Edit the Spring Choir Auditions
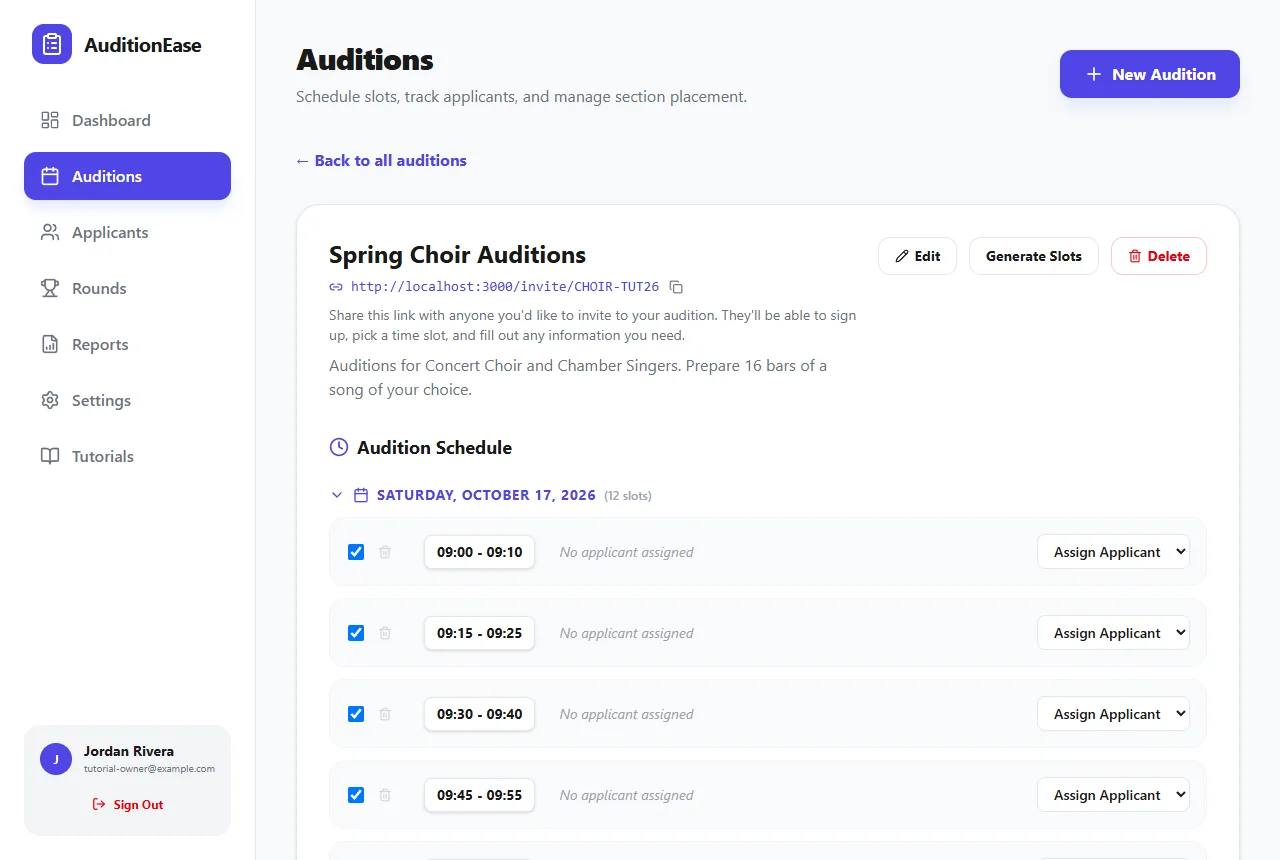 point(917,256)
